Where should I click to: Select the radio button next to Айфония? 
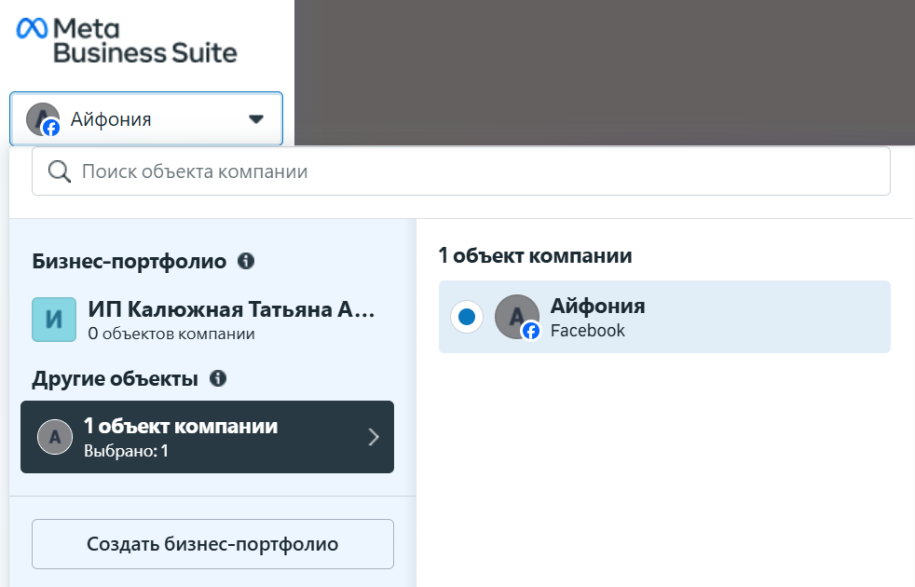click(x=466, y=317)
